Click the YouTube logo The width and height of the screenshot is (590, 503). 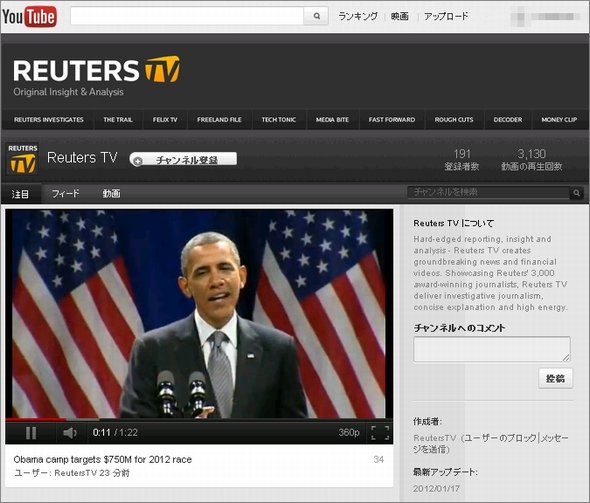(29, 17)
